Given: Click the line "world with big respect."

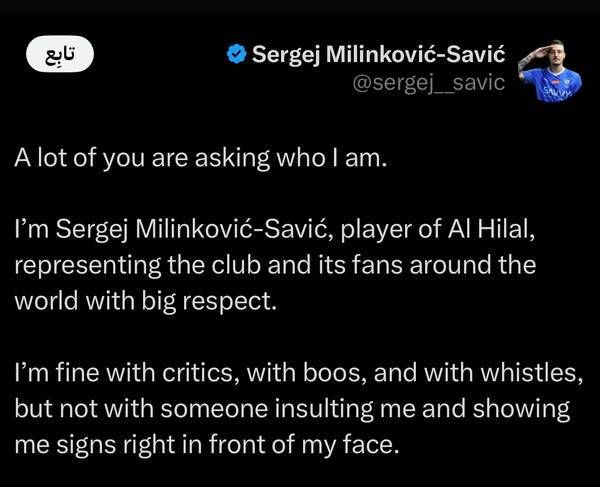Looking at the screenshot, I should point(144,300).
